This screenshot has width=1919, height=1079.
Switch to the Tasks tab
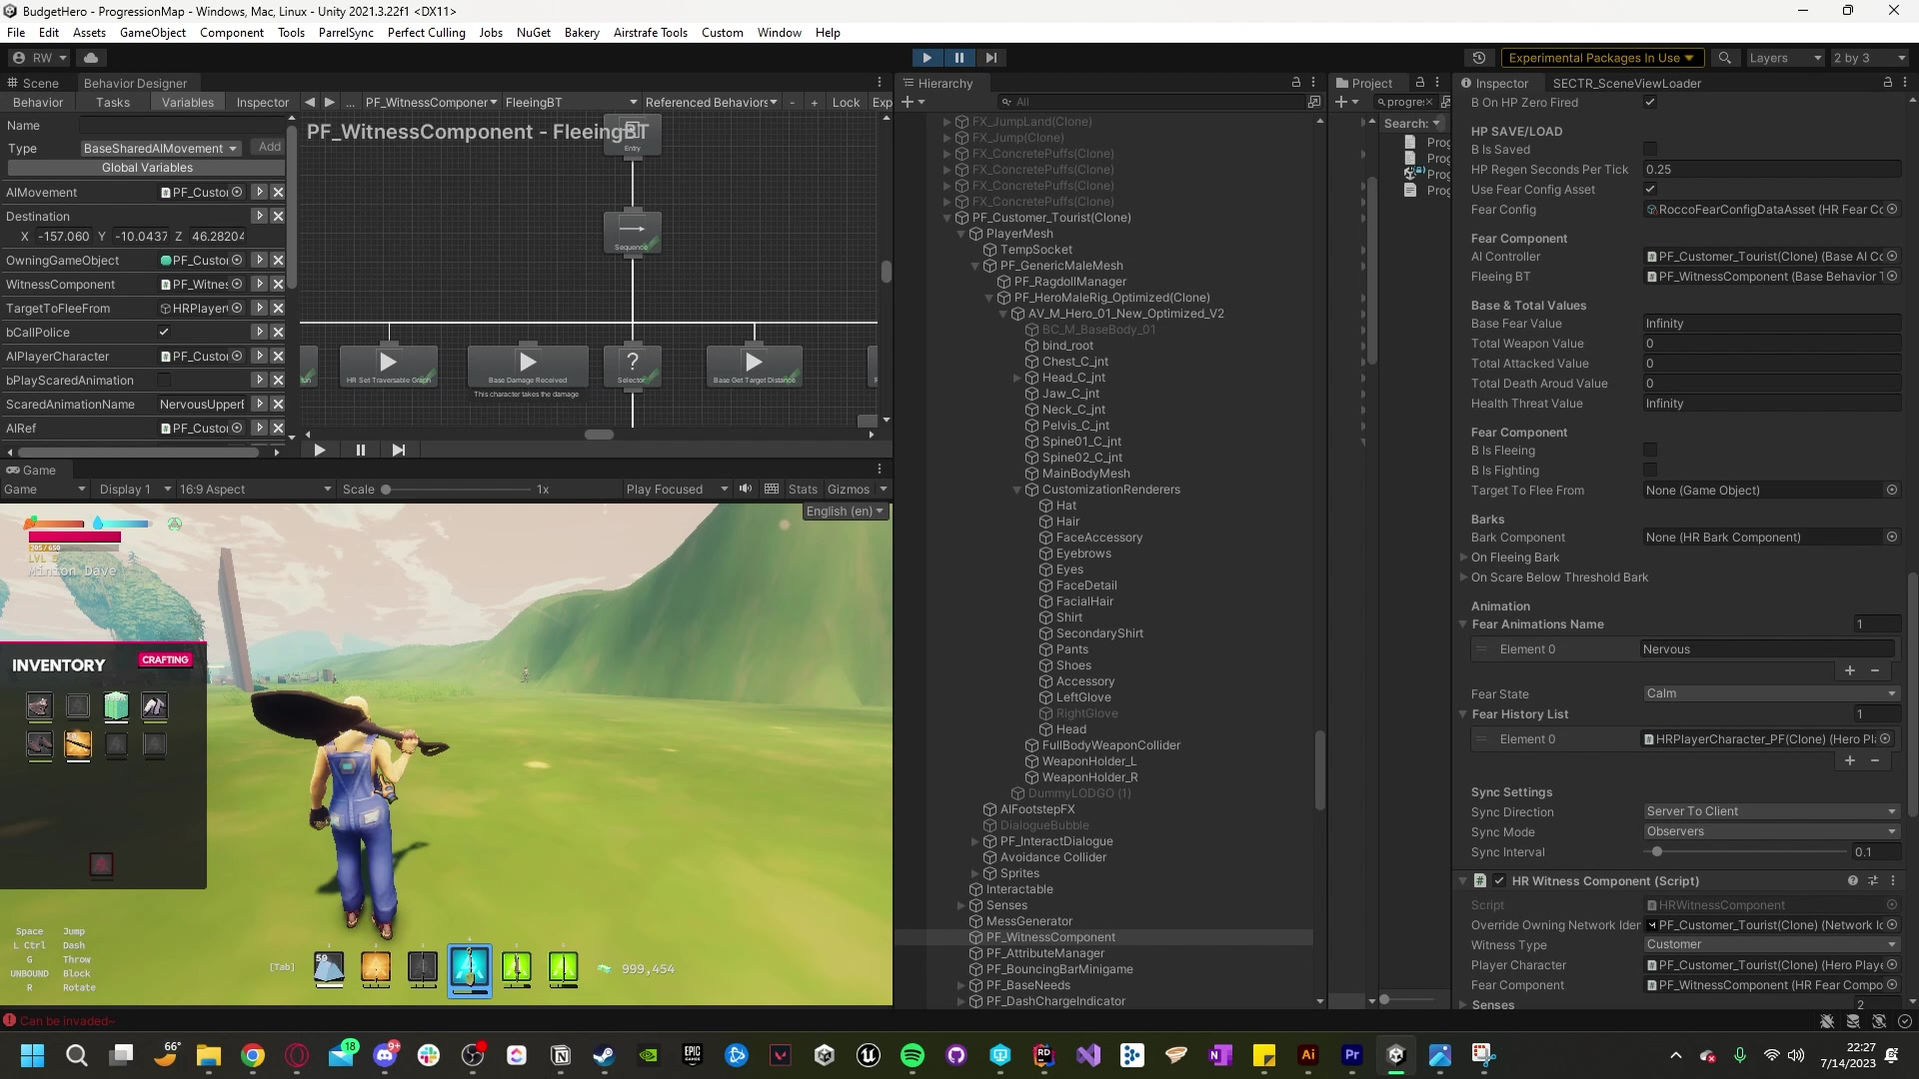(112, 102)
